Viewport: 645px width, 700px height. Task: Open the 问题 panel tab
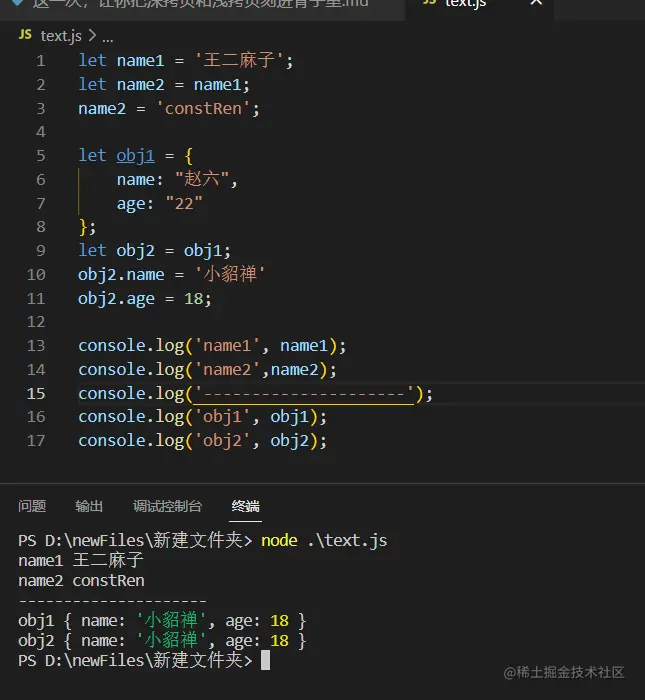(32, 506)
